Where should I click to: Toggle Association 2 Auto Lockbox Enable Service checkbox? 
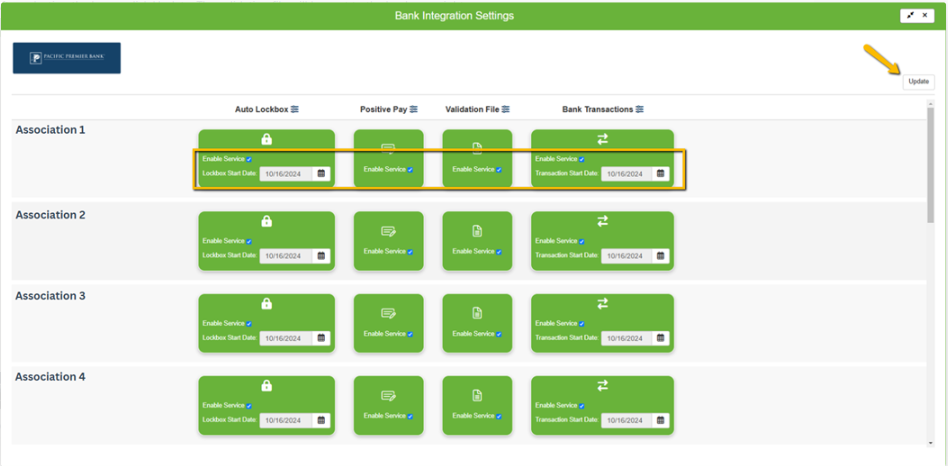pos(249,241)
